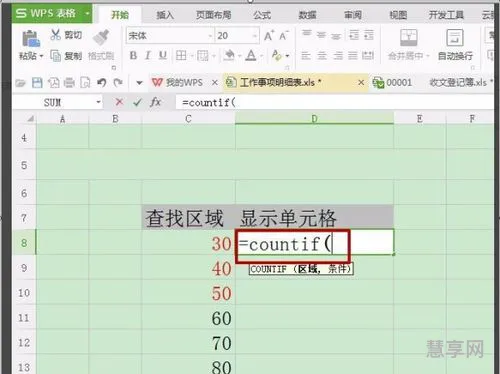Confirm formula with green checkmark
The height and width of the screenshot is (374, 500).
point(137,103)
